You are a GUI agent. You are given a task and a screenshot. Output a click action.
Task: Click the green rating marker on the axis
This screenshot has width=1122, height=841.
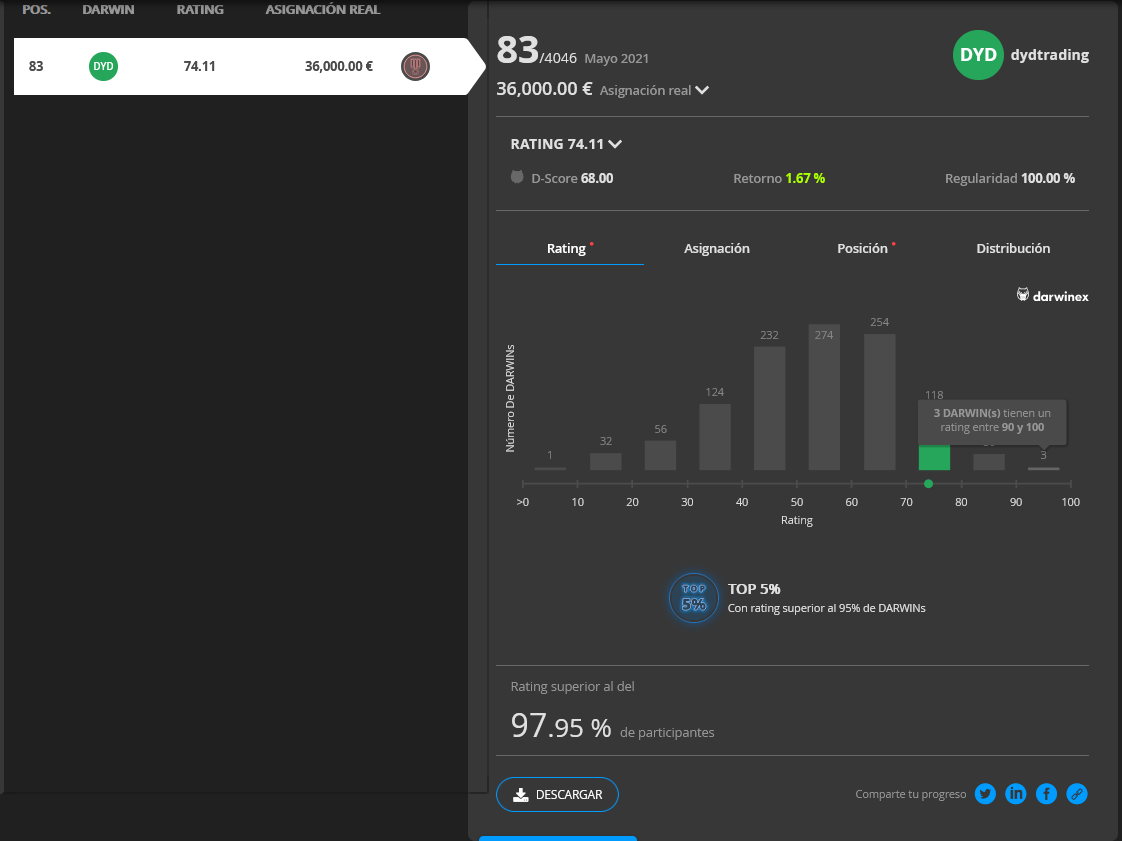(928, 484)
